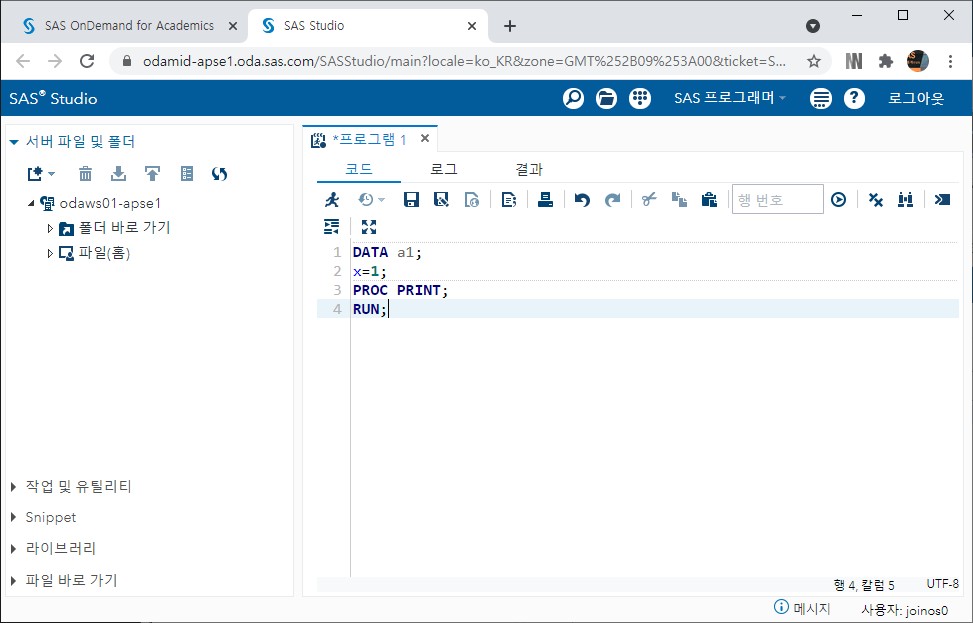Screen dimensions: 973x623
Task: Format the code icon
Action: [x=331, y=226]
